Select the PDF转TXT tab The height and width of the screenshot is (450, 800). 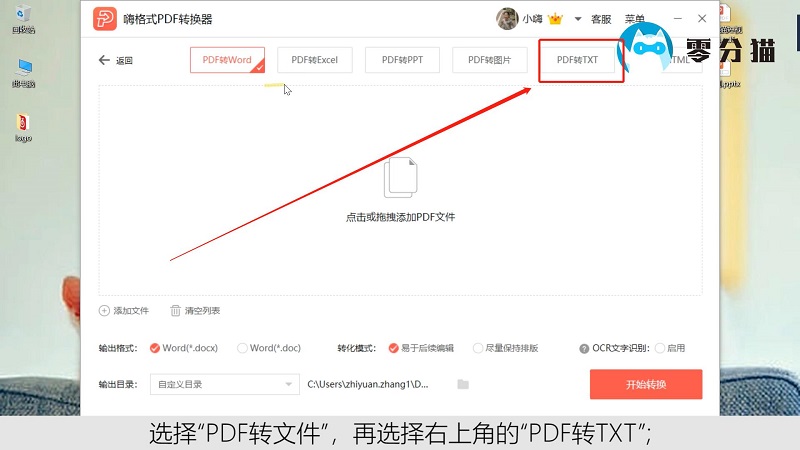pyautogui.click(x=578, y=60)
